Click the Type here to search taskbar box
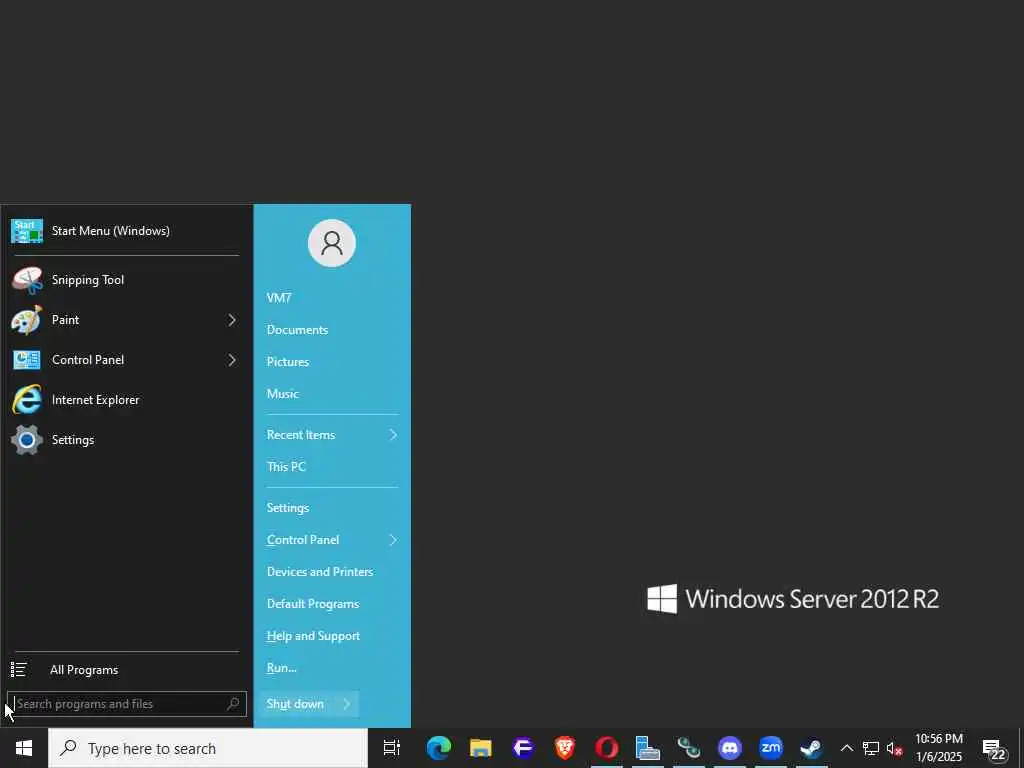The image size is (1024, 768). tap(208, 748)
